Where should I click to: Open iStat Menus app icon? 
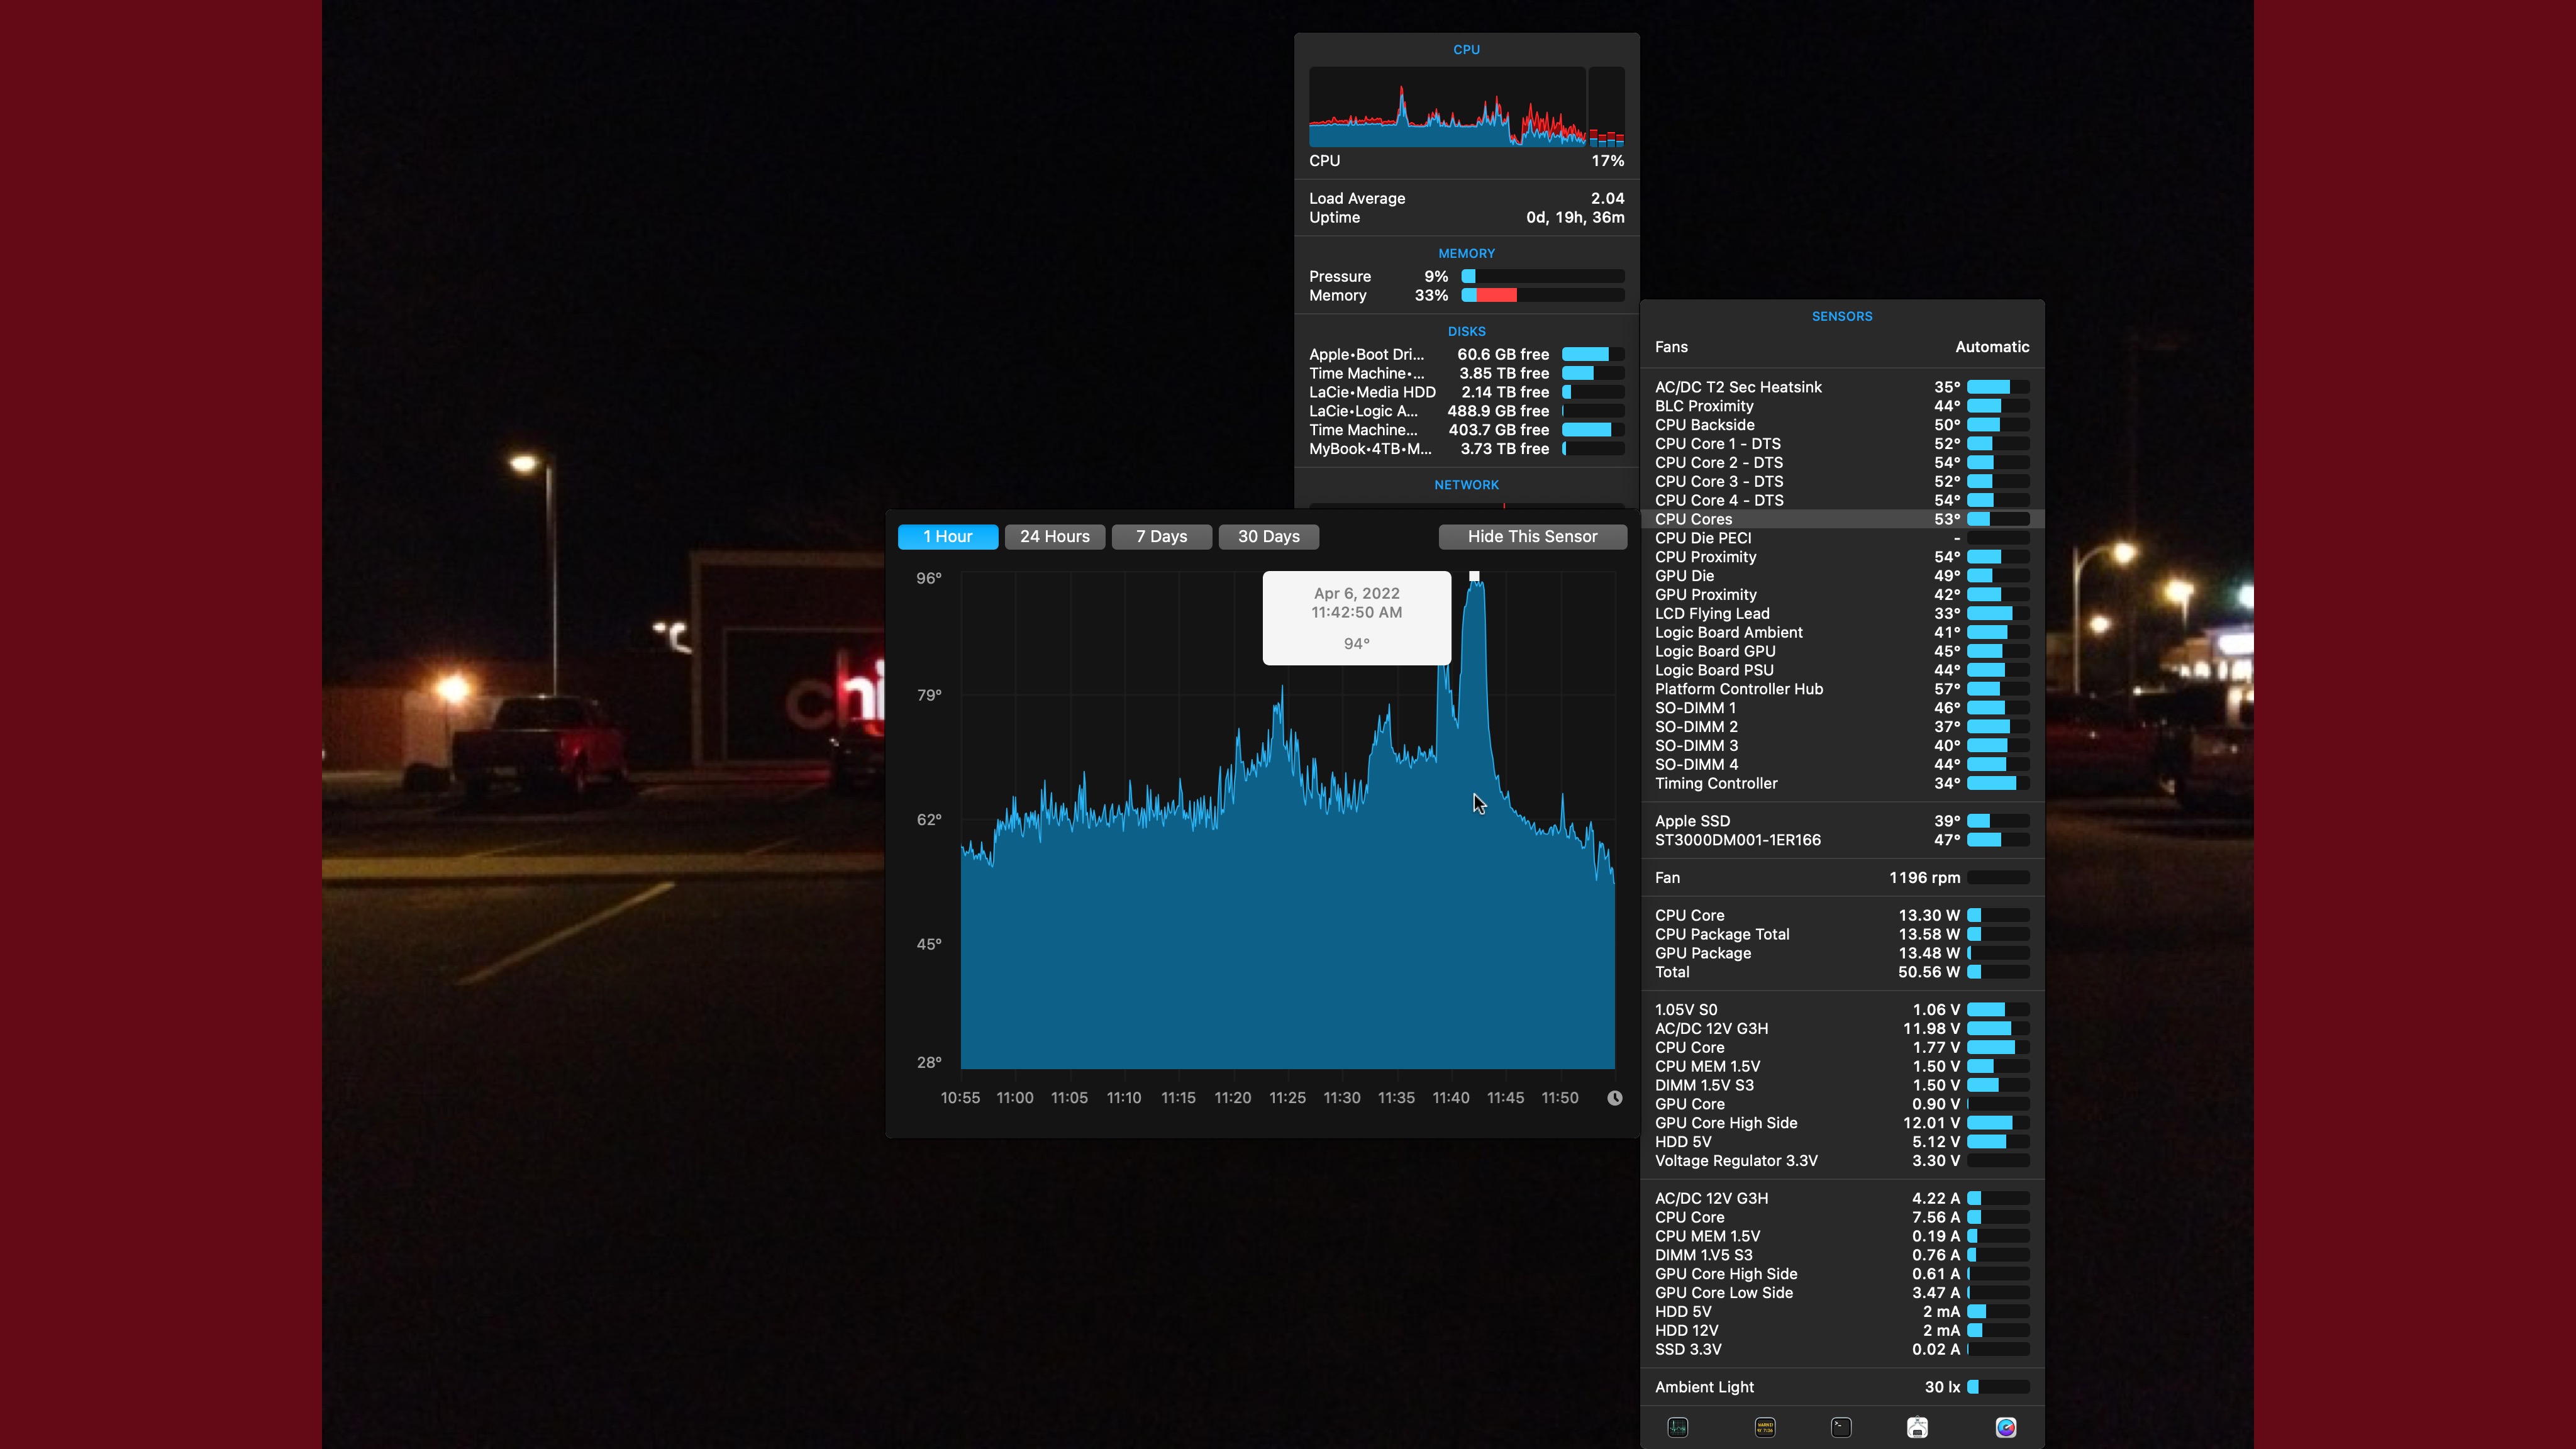2005,1427
